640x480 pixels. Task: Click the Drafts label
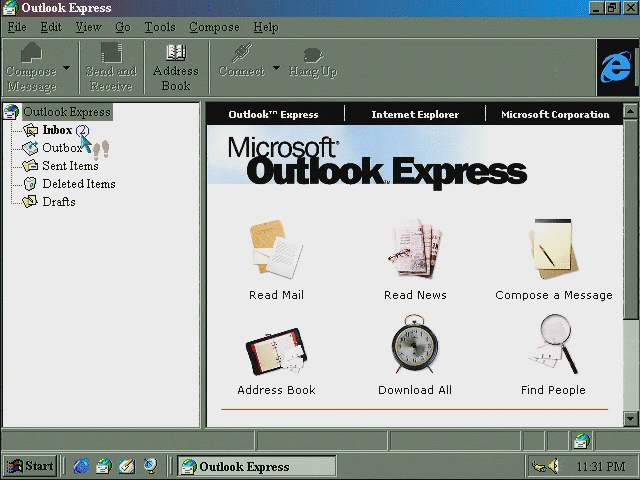(x=59, y=202)
